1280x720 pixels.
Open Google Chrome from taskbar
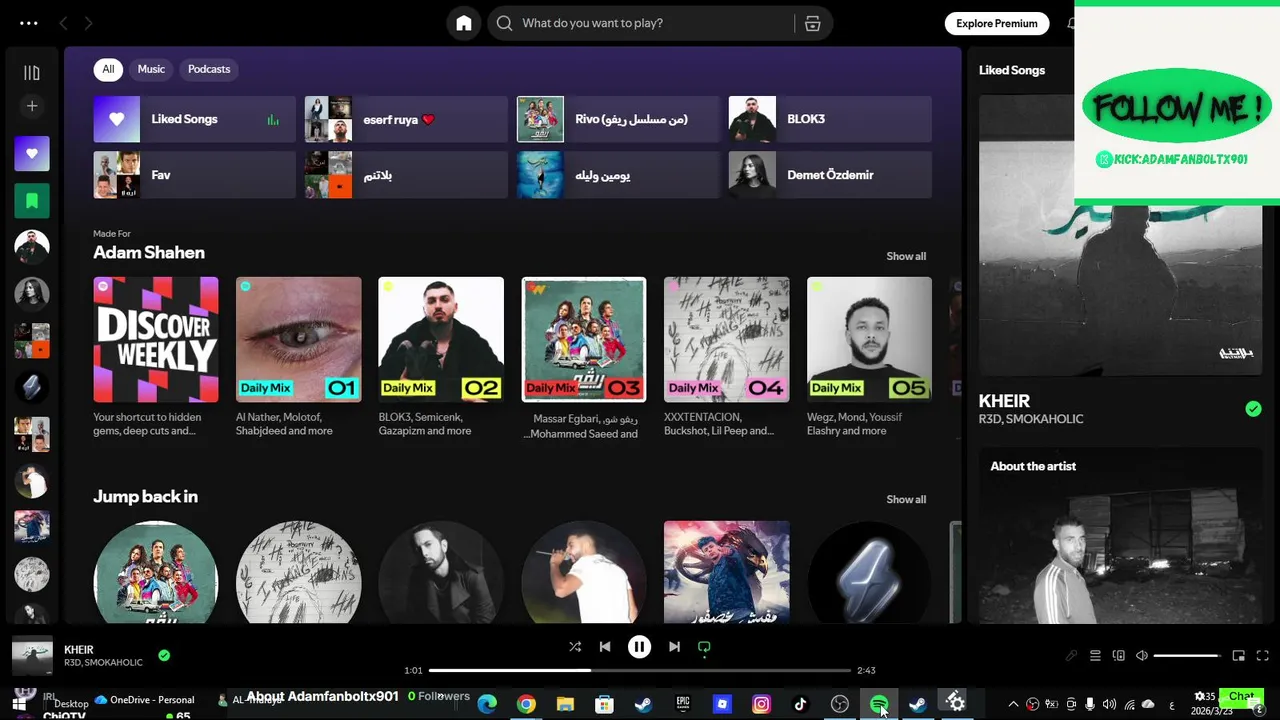coord(526,704)
